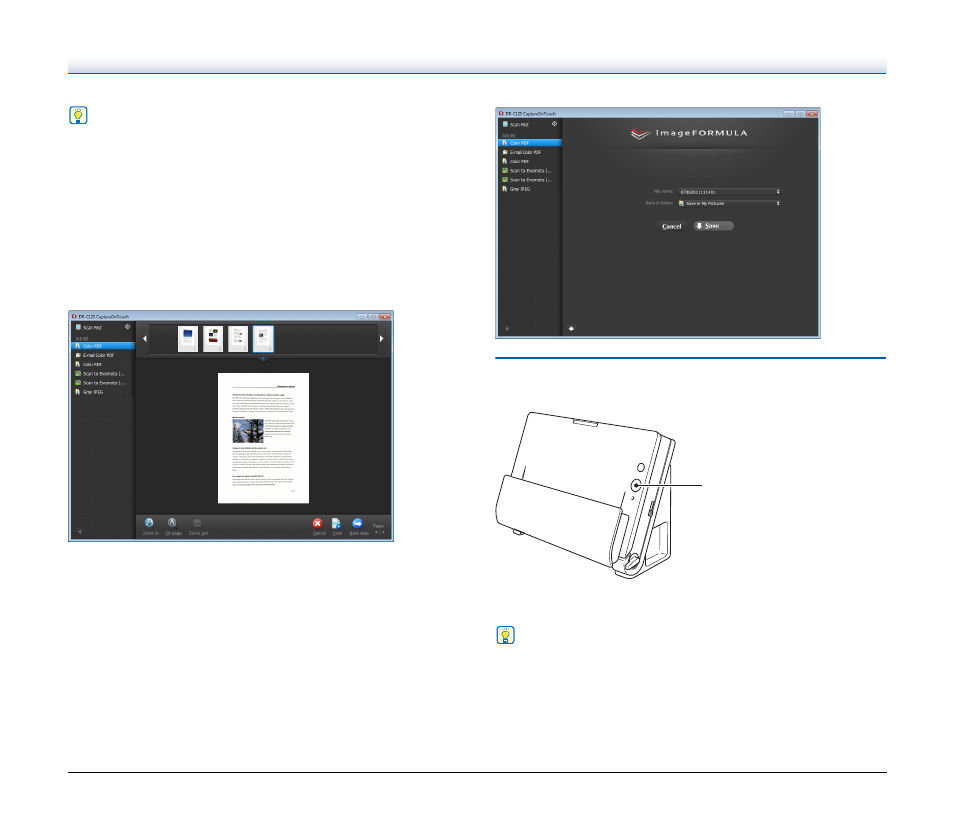
Task: Select highlighted Color PDF job in save window
Action: tap(530, 142)
